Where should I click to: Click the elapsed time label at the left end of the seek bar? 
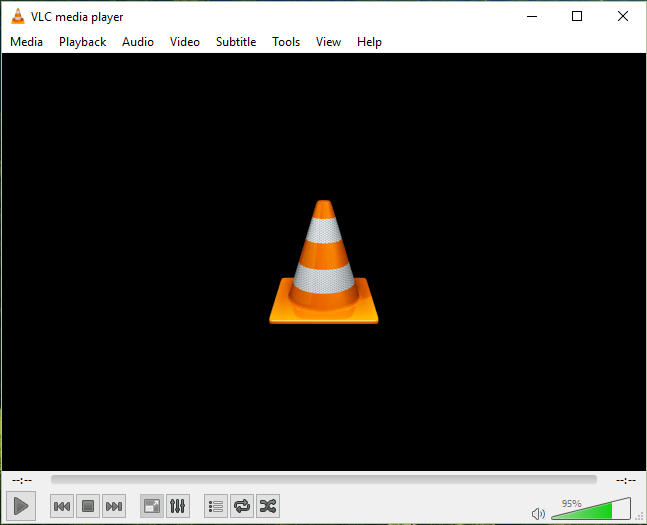[22, 480]
